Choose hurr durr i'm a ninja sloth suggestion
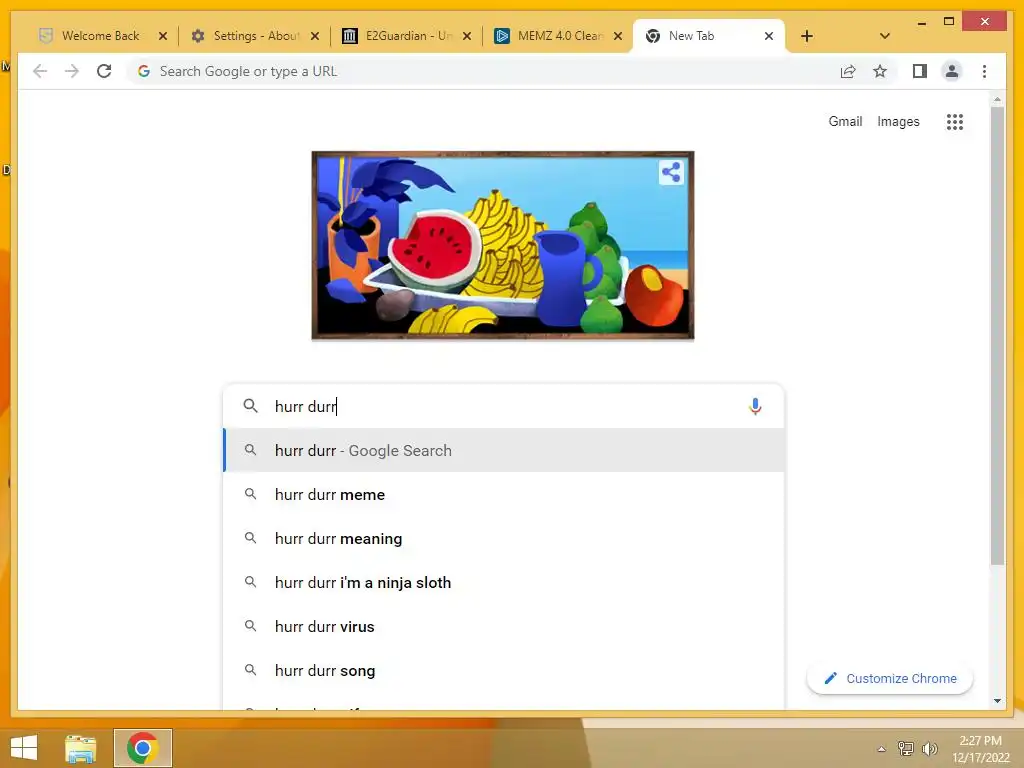 (503, 583)
